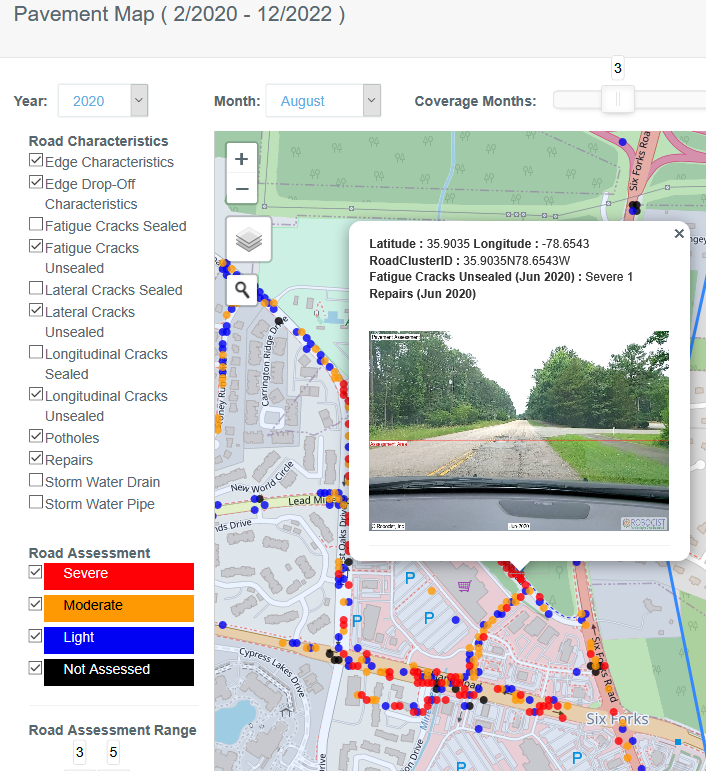The height and width of the screenshot is (771, 706).
Task: Click the red Severe color swatch
Action: 119,575
